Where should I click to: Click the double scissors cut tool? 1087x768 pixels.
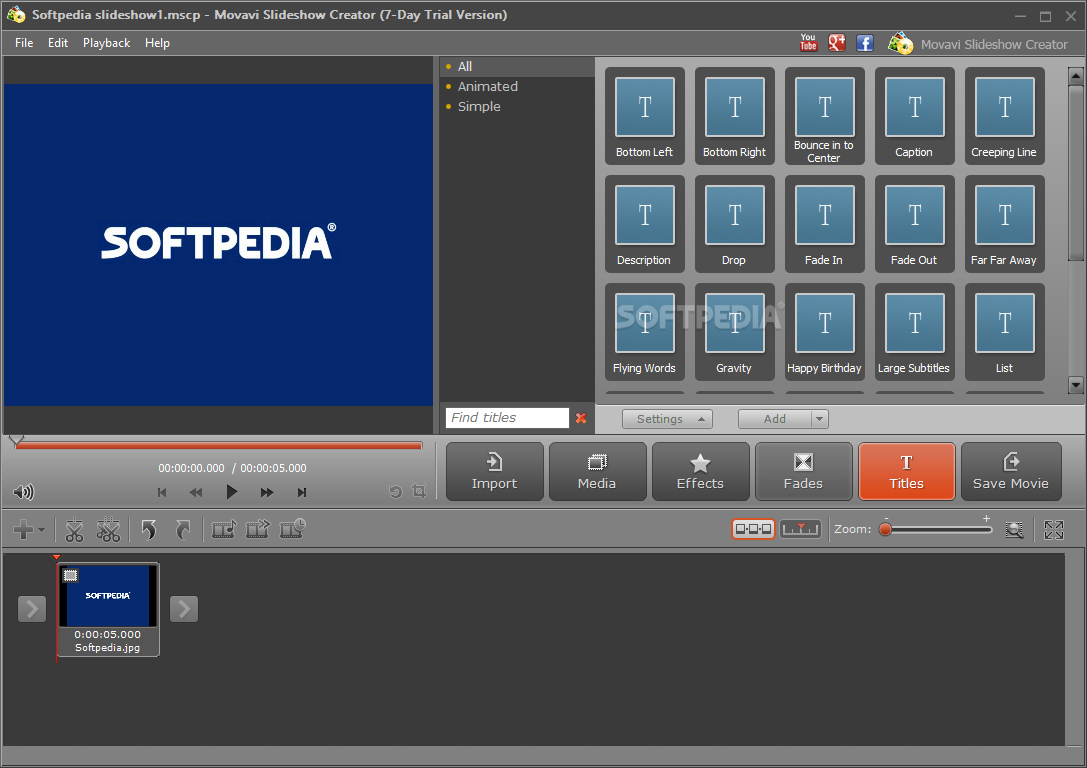(108, 530)
